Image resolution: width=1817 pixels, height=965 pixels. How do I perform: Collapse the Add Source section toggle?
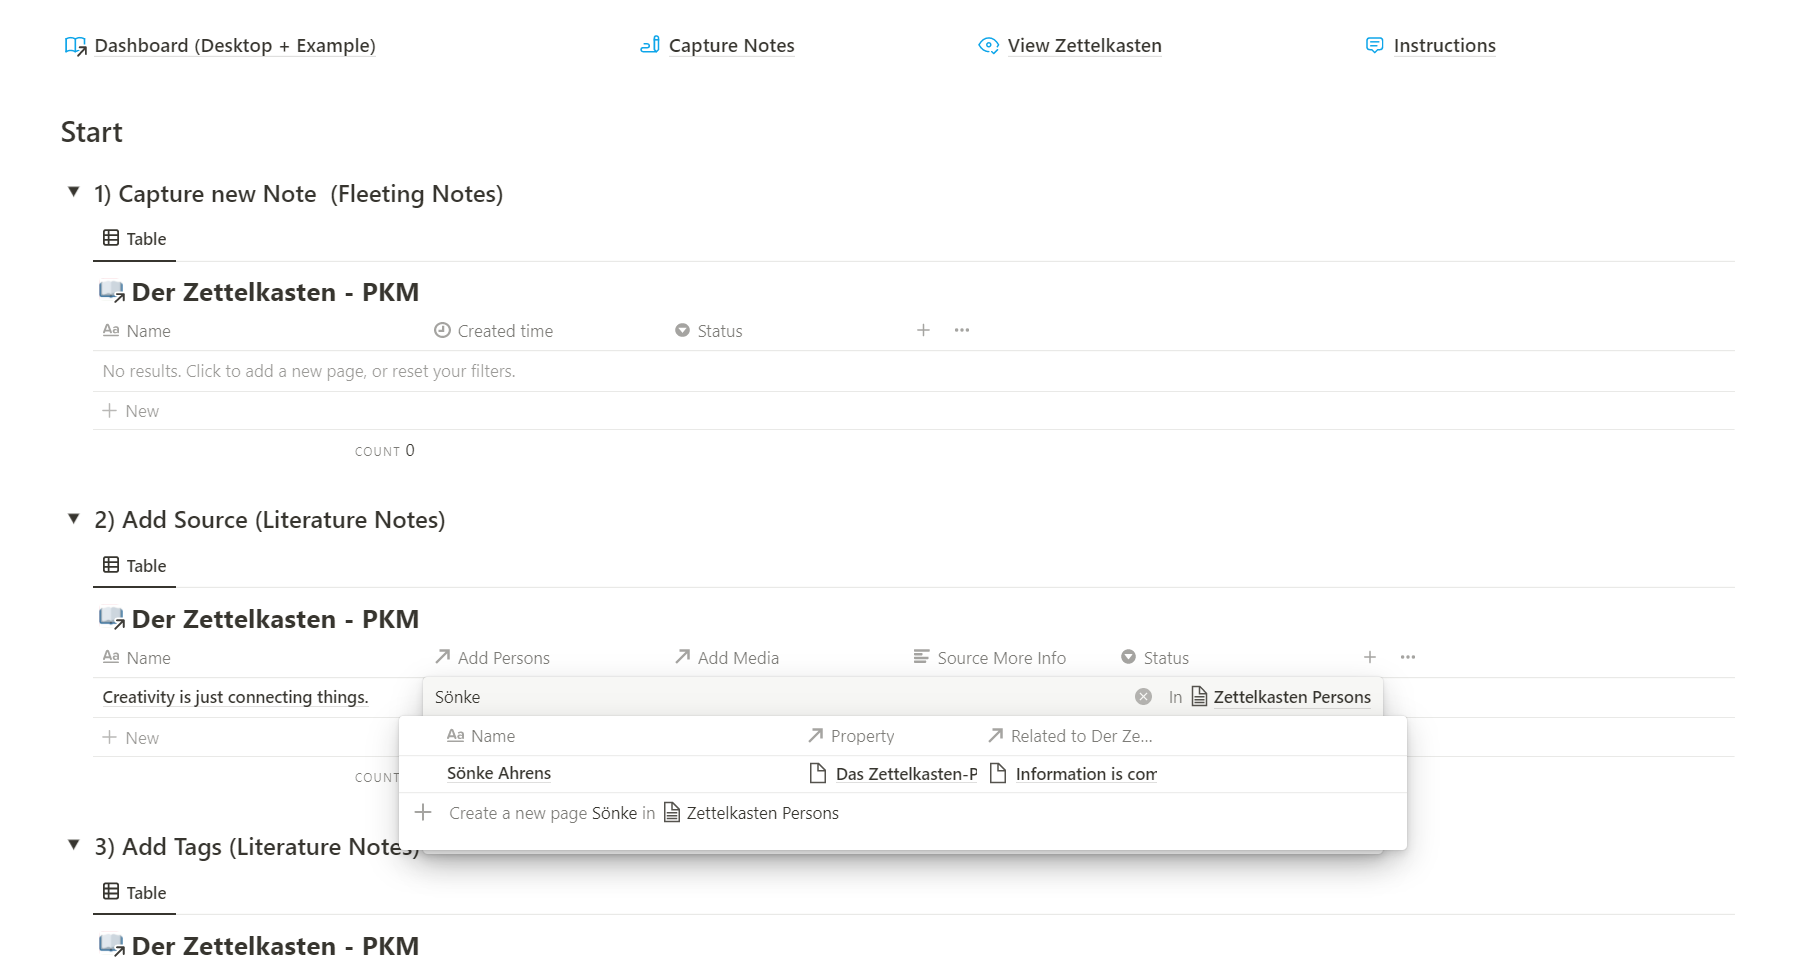click(73, 518)
